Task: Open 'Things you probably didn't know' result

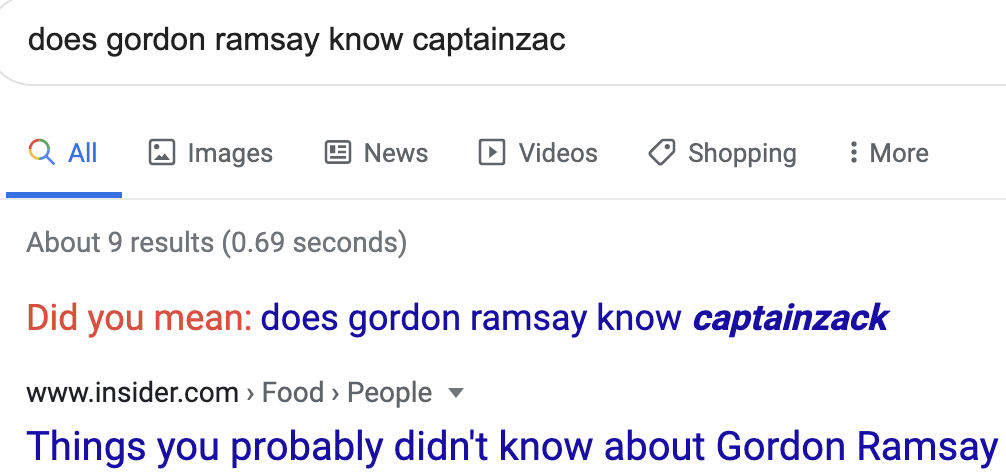Action: pyautogui.click(x=512, y=446)
